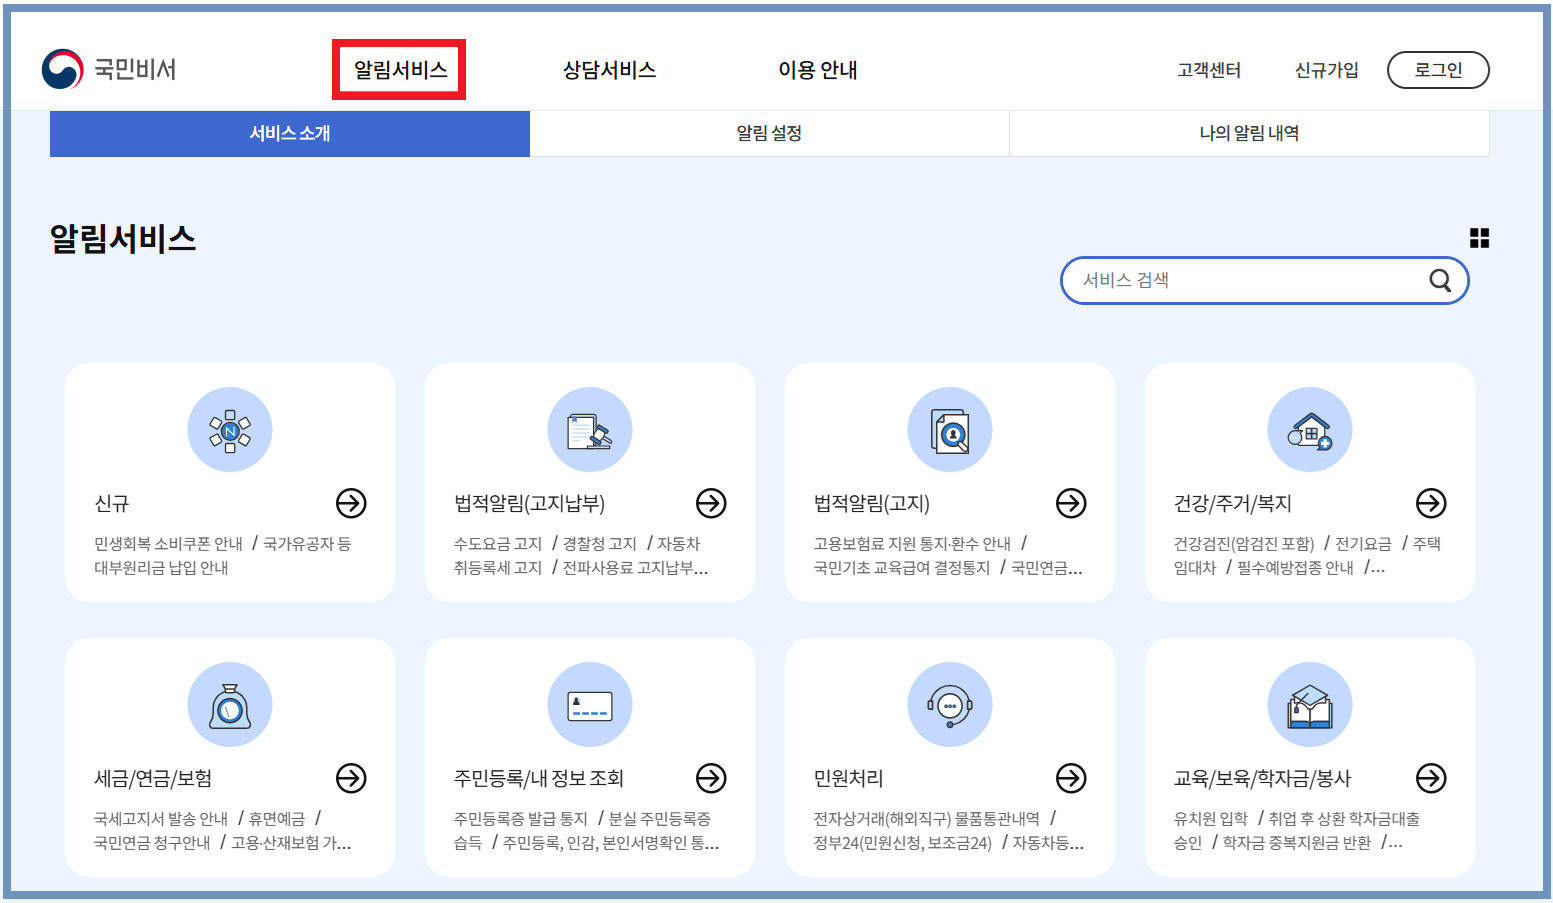The height and width of the screenshot is (903, 1553).
Task: Click the 신규 category circular icon
Action: (229, 429)
